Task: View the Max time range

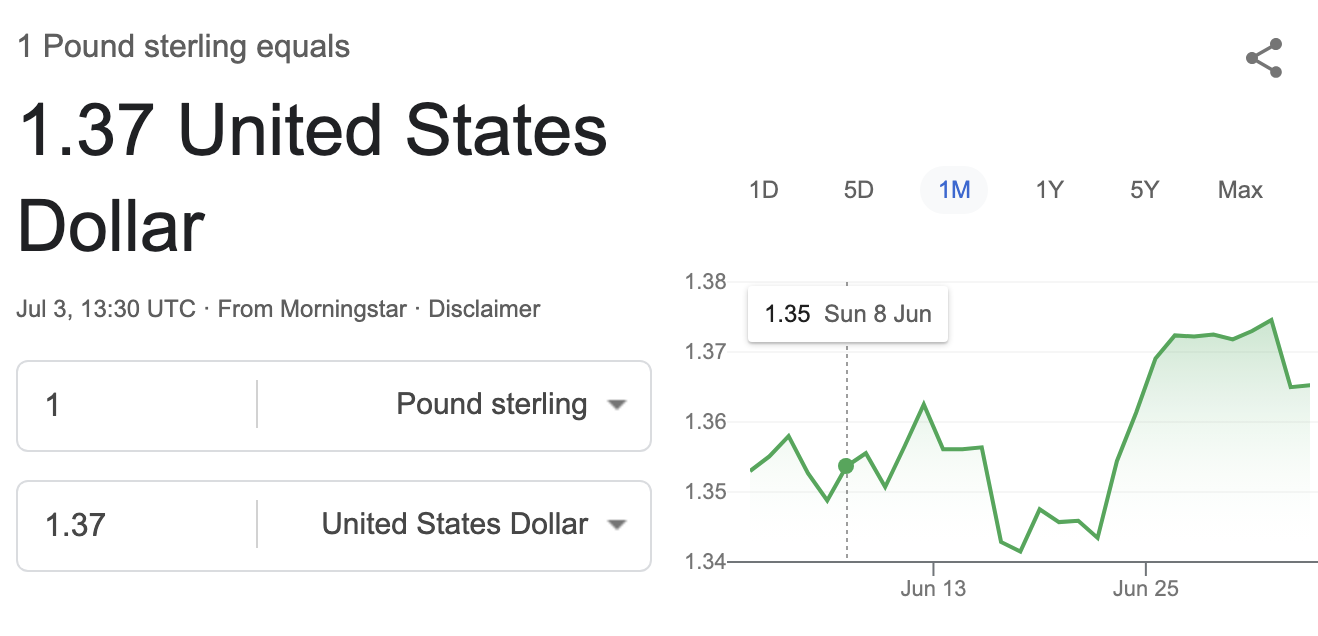Action: (x=1240, y=190)
